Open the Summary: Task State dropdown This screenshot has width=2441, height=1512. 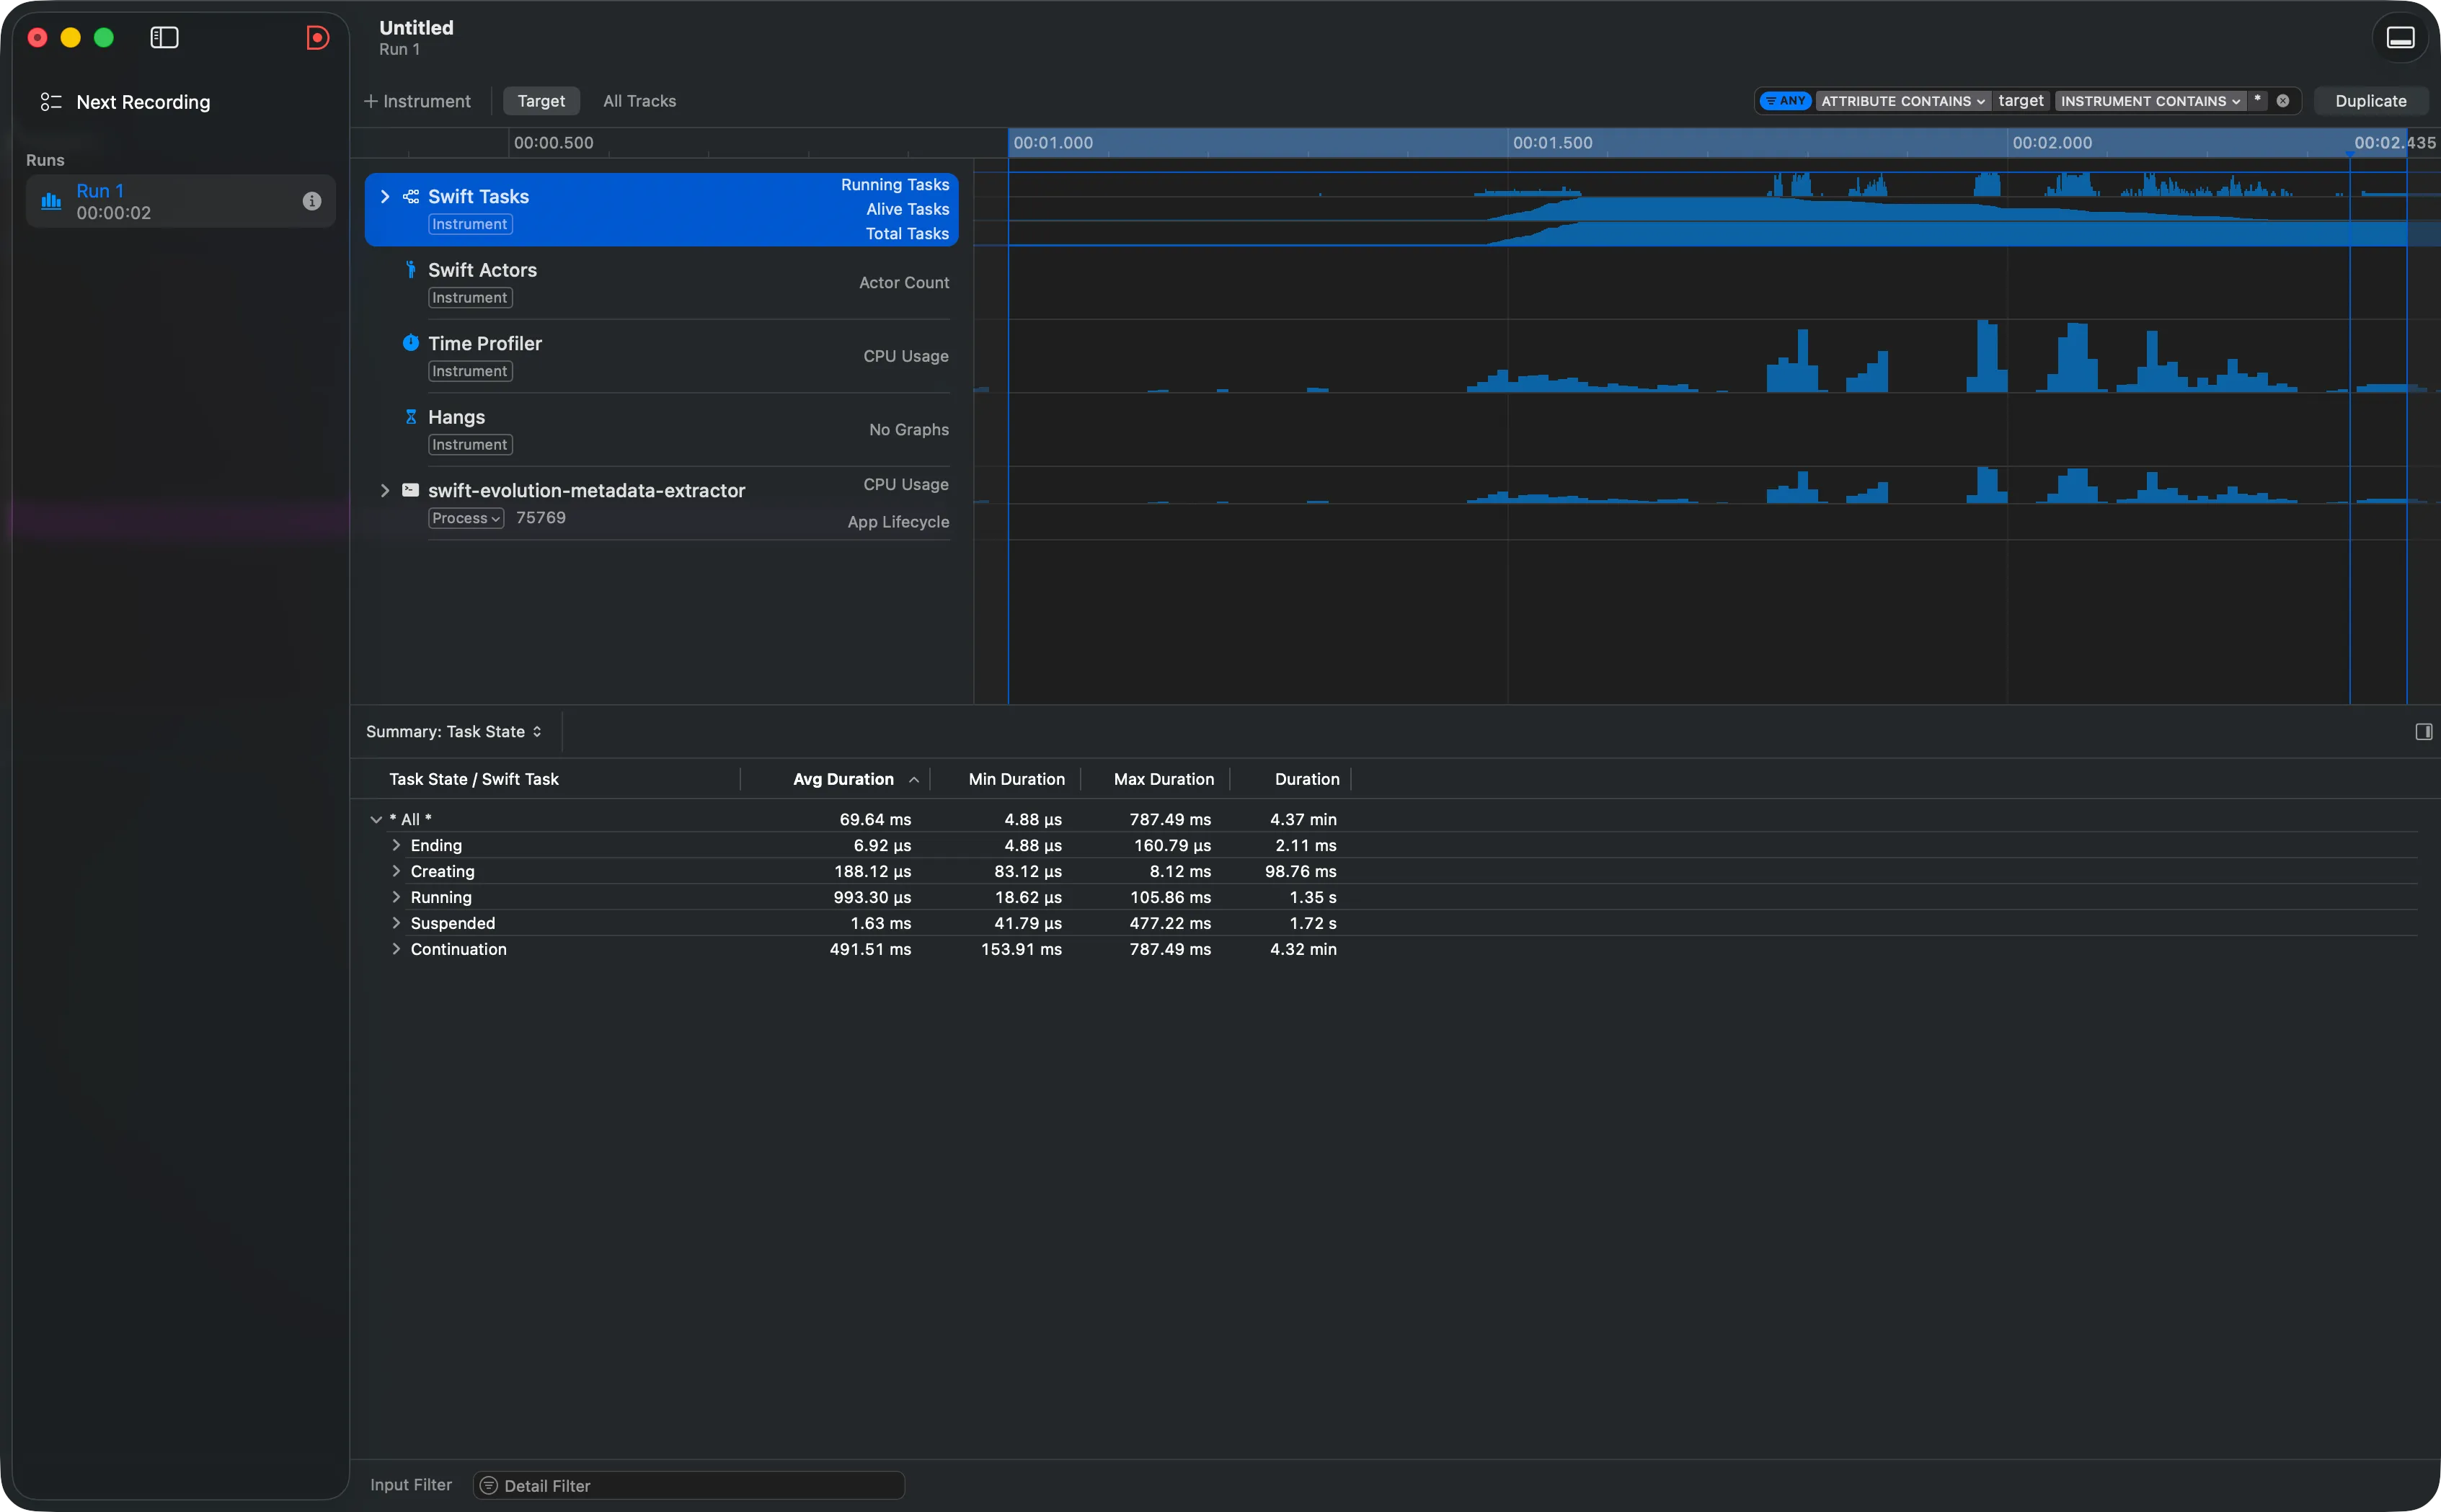point(454,732)
